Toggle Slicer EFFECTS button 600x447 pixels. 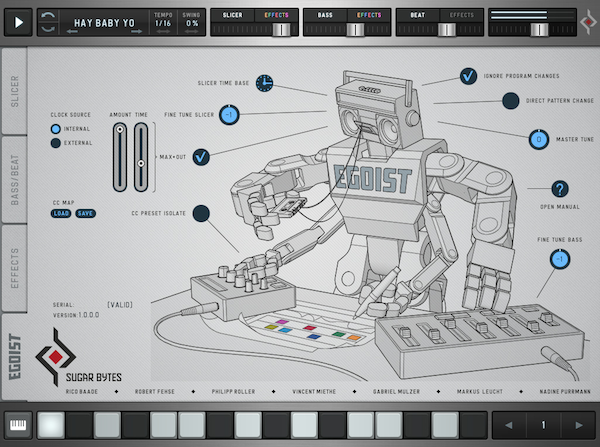276,15
